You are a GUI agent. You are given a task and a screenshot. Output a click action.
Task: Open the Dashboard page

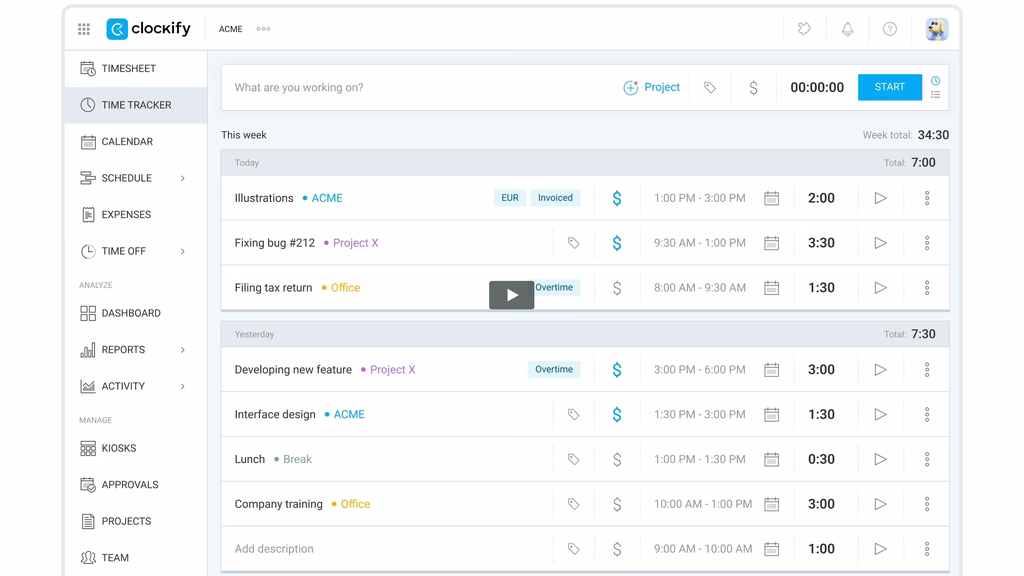click(136, 313)
